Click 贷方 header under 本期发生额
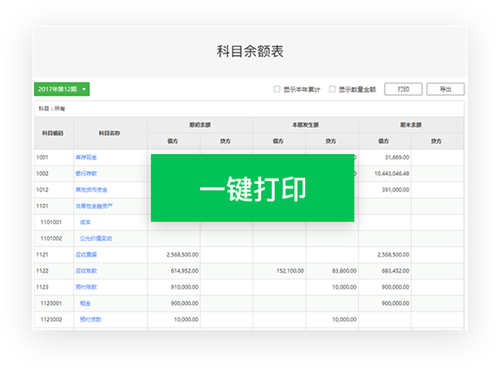 click(331, 141)
